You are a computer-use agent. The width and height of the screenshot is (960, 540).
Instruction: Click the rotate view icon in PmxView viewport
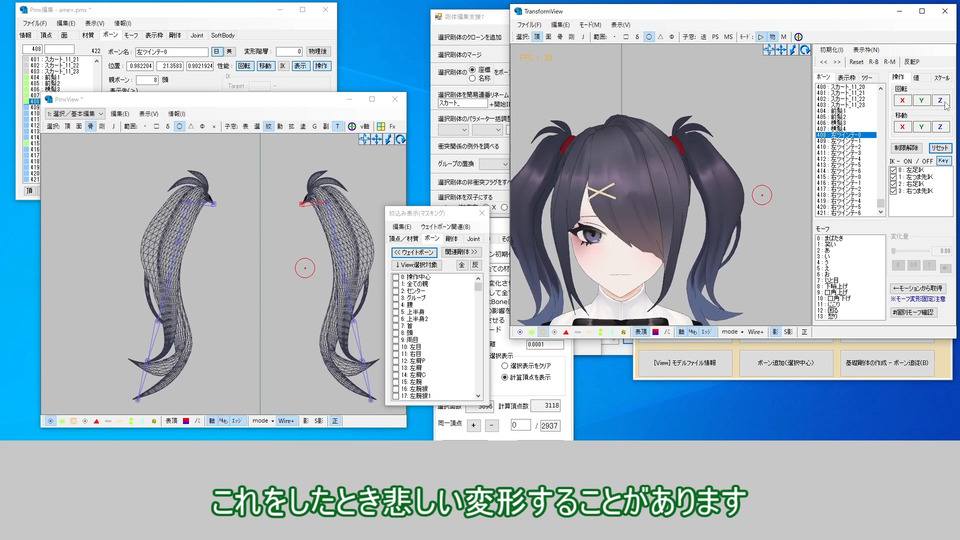(400, 140)
